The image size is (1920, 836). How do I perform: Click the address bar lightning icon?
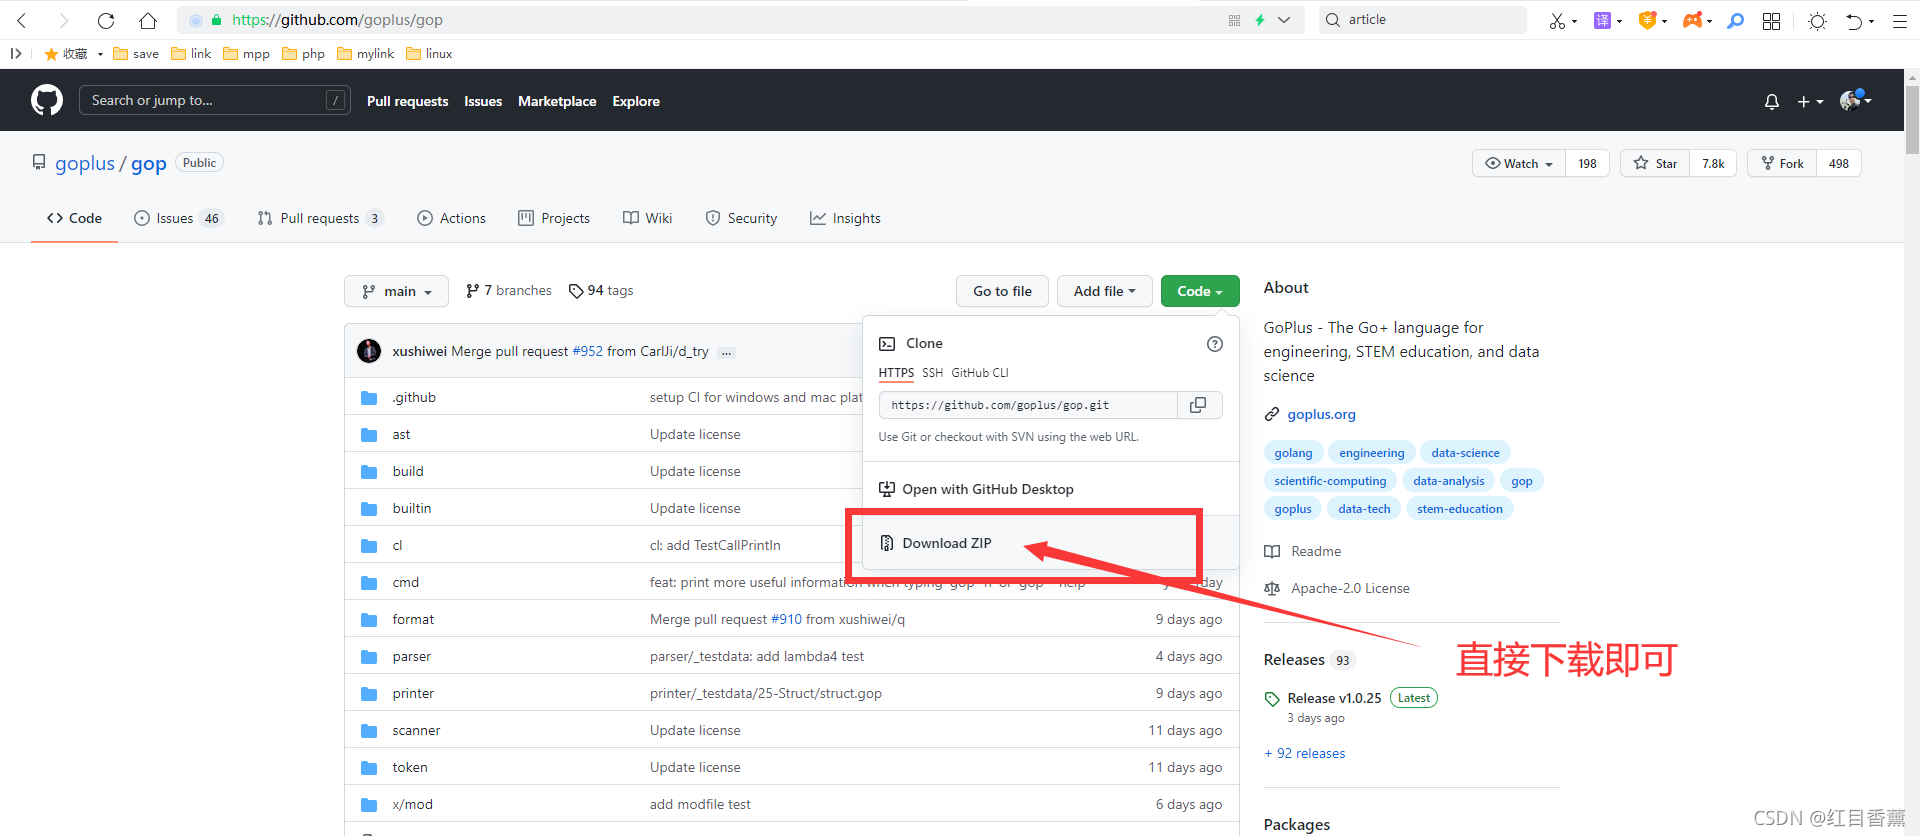[x=1260, y=20]
